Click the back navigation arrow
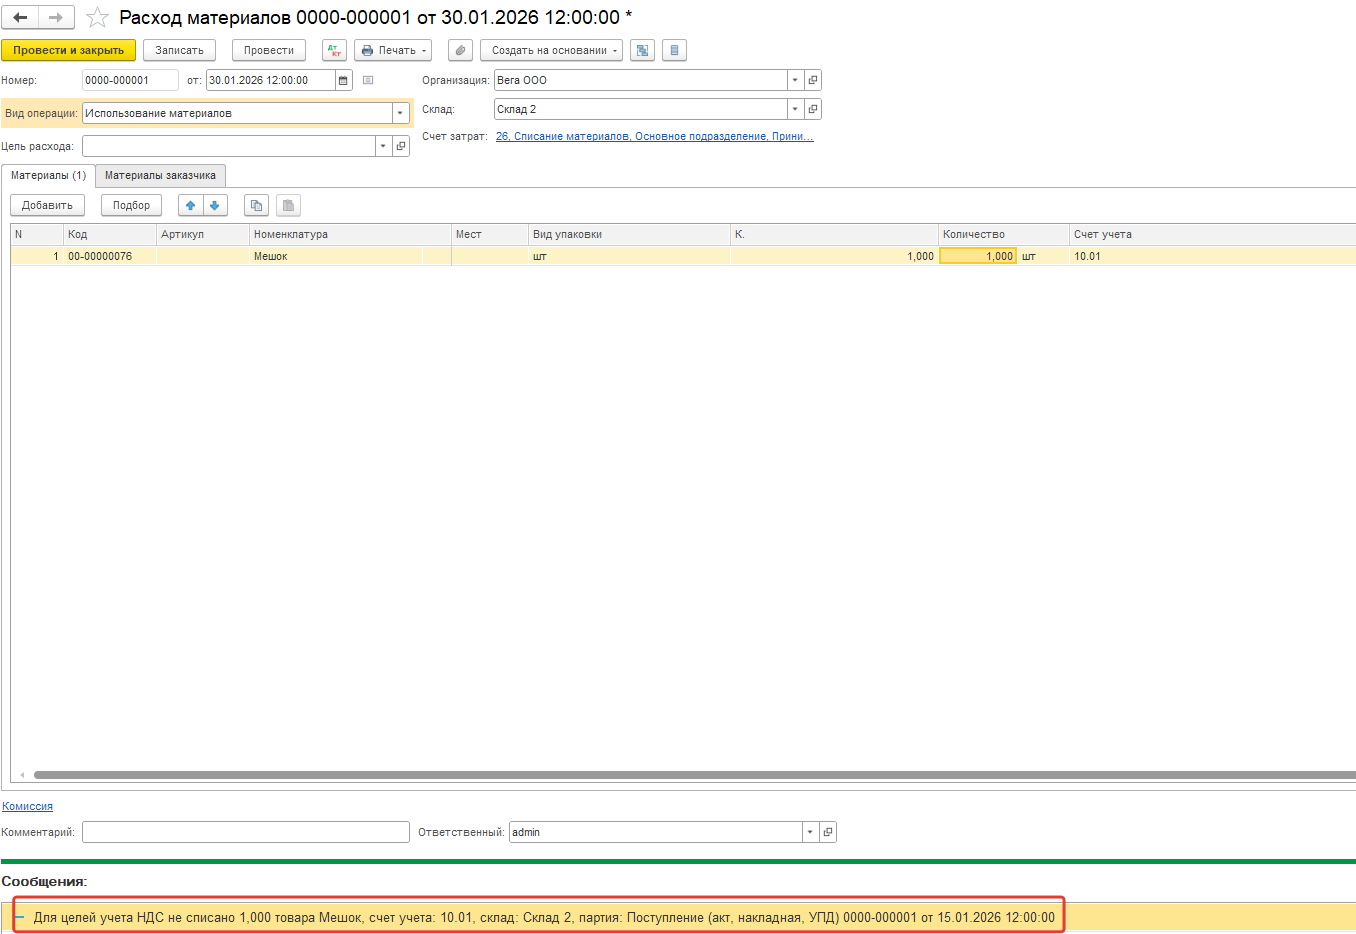Viewport: 1356px width, 934px height. [20, 18]
